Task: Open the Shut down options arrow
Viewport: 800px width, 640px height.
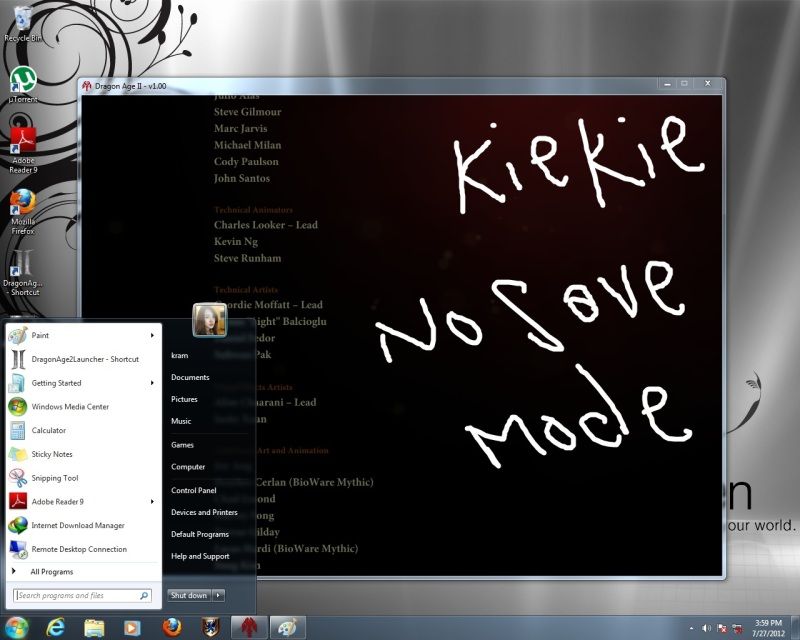Action: (219, 595)
